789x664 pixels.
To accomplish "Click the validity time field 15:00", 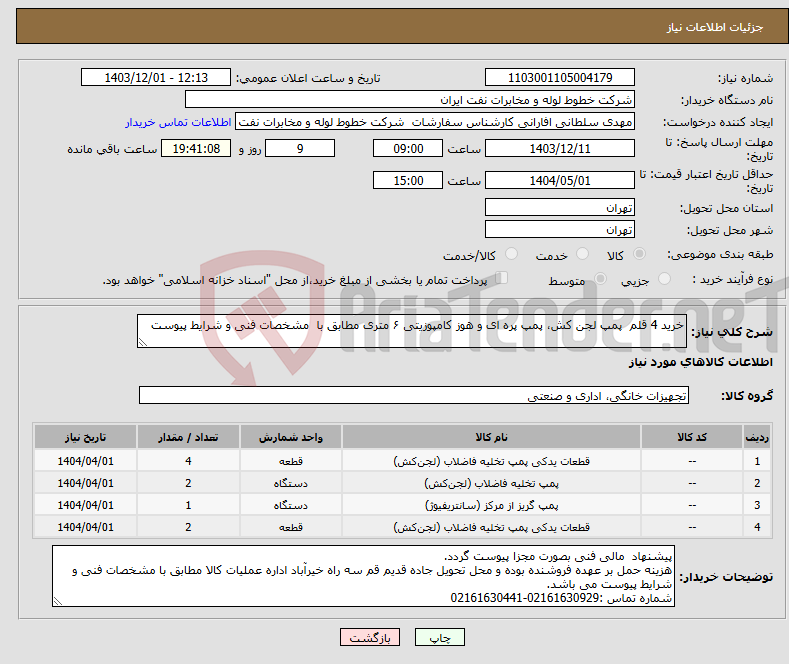I will pos(408,180).
